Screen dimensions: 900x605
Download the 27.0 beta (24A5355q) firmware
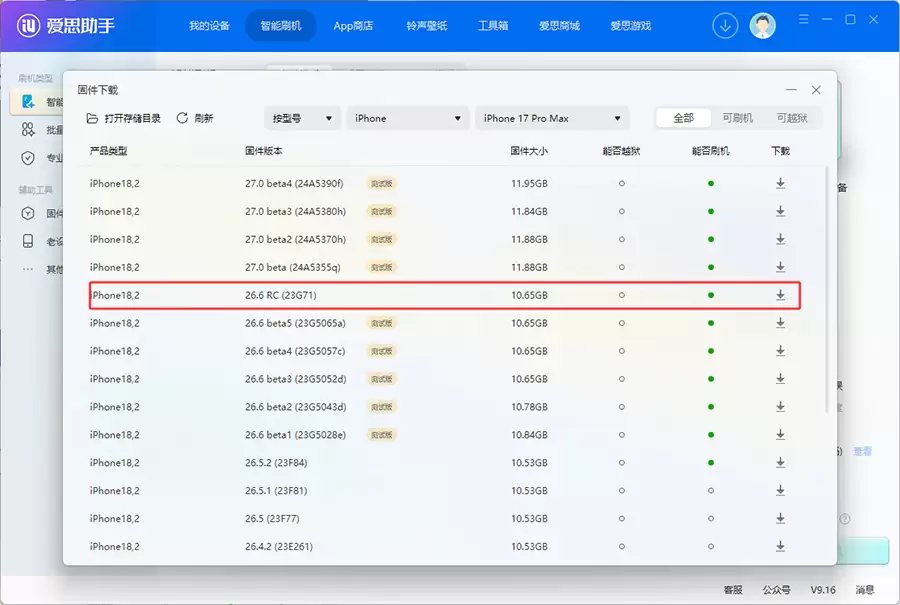(x=780, y=267)
